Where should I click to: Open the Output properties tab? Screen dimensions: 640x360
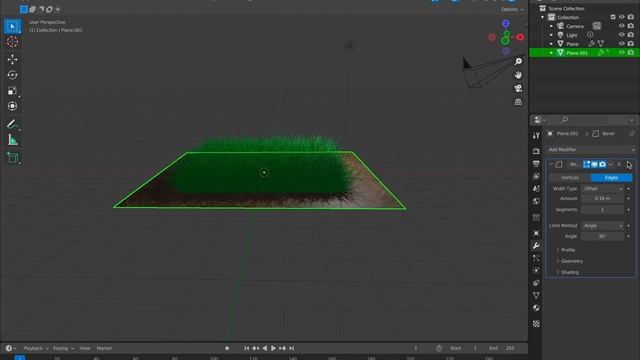click(x=536, y=164)
